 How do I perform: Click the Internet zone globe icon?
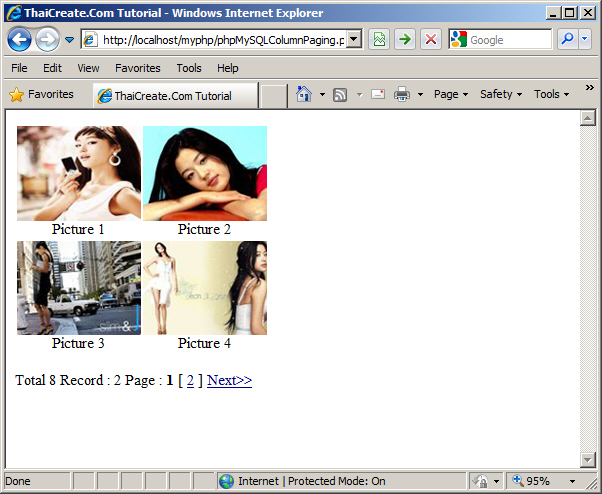(x=227, y=481)
